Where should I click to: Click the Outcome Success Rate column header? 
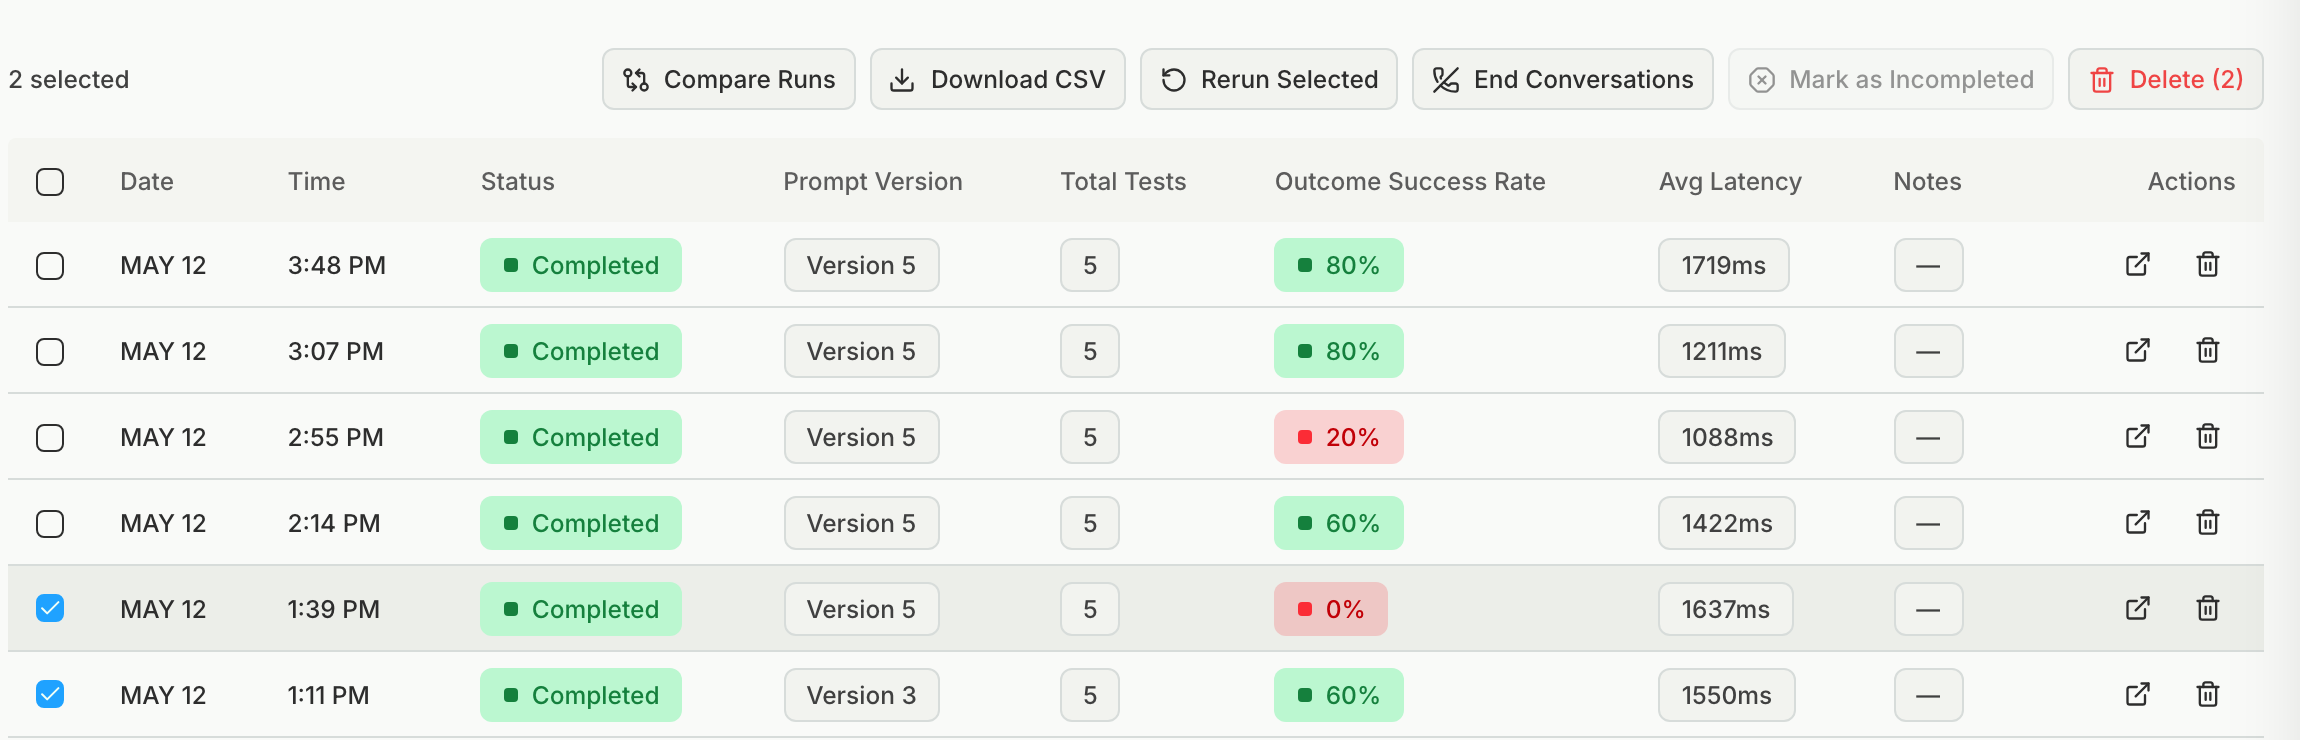(x=1410, y=181)
